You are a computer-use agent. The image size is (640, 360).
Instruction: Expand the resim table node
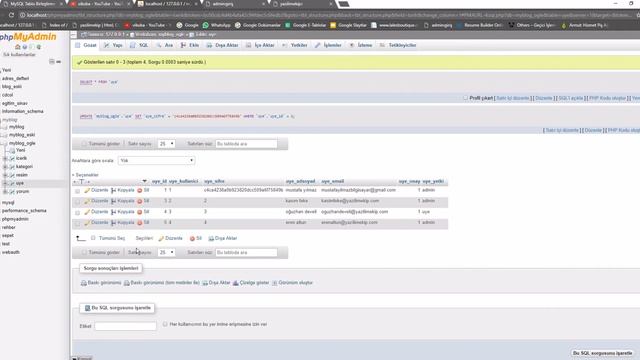point(5,175)
